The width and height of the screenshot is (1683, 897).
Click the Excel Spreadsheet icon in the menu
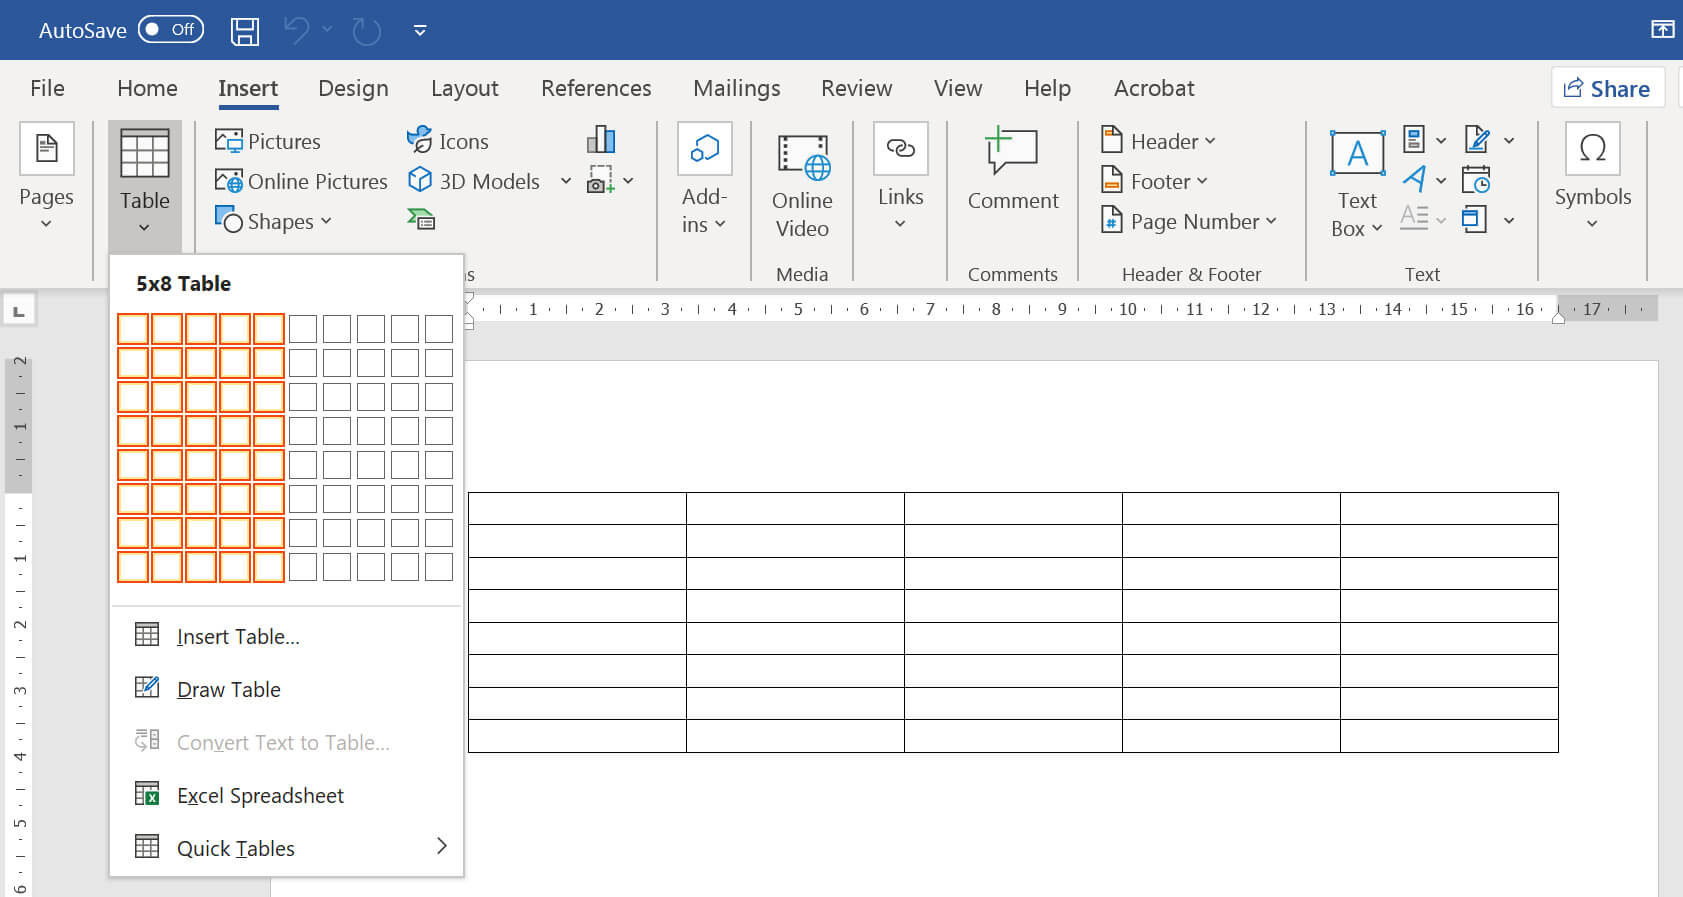pos(147,794)
